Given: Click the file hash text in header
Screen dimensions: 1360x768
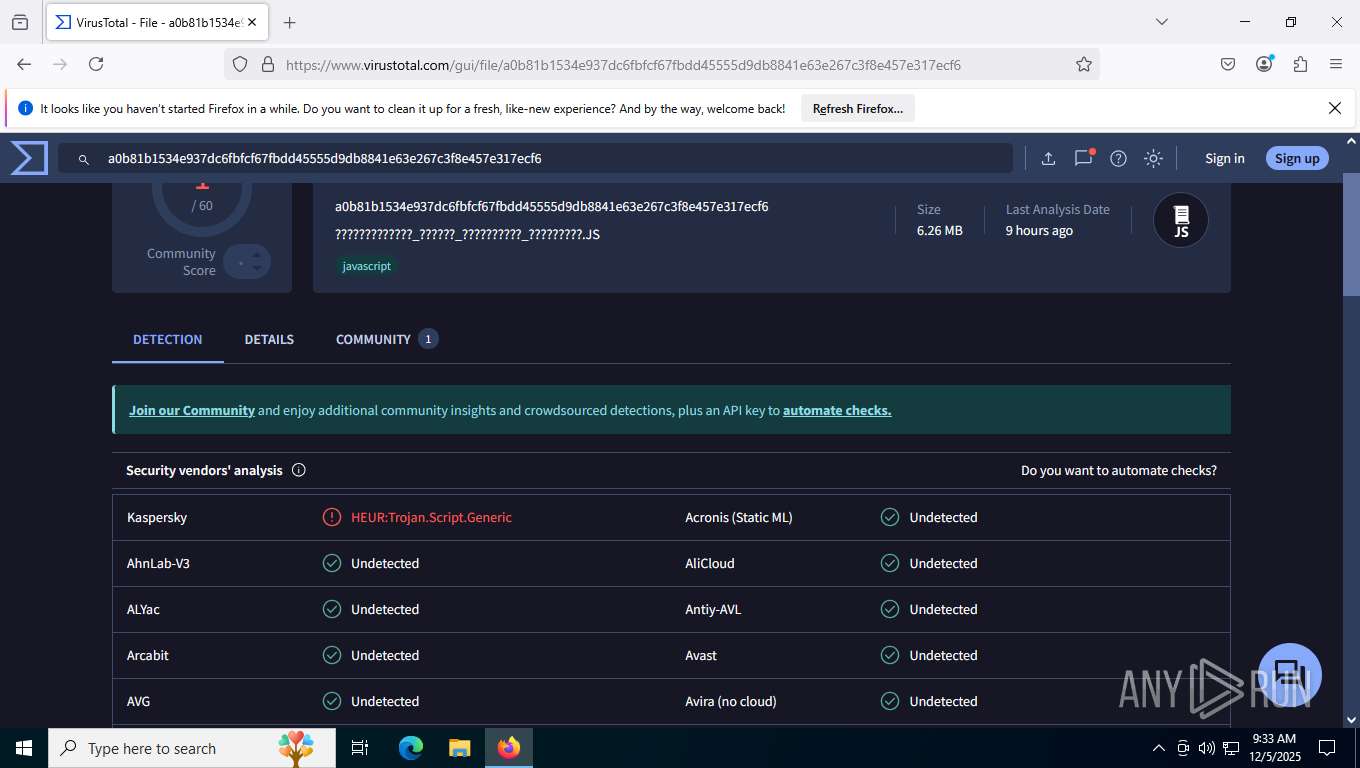Looking at the screenshot, I should [552, 207].
